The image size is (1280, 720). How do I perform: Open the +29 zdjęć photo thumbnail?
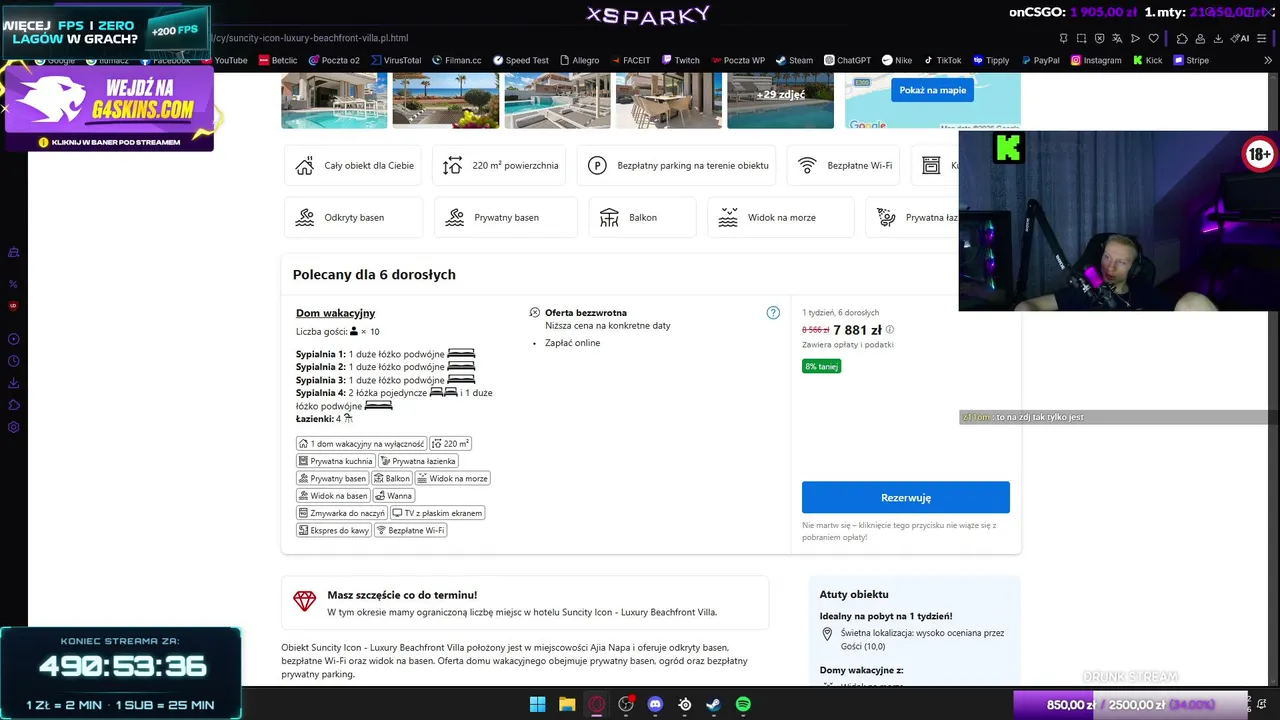tap(780, 100)
